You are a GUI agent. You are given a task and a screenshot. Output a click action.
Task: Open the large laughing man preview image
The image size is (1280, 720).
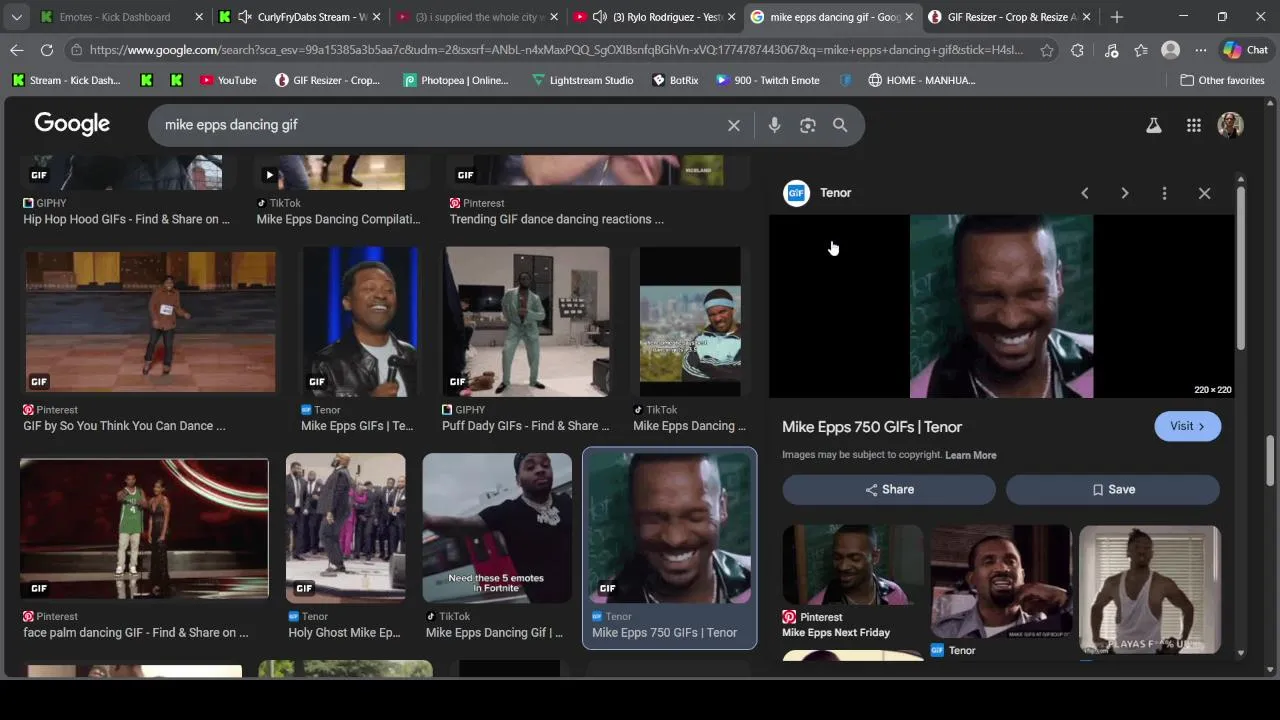point(1001,306)
